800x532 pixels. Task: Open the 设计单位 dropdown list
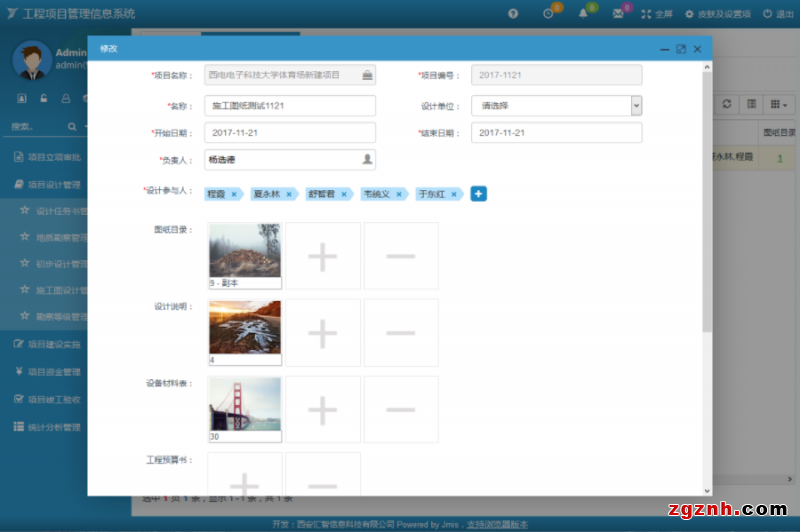tap(636, 105)
